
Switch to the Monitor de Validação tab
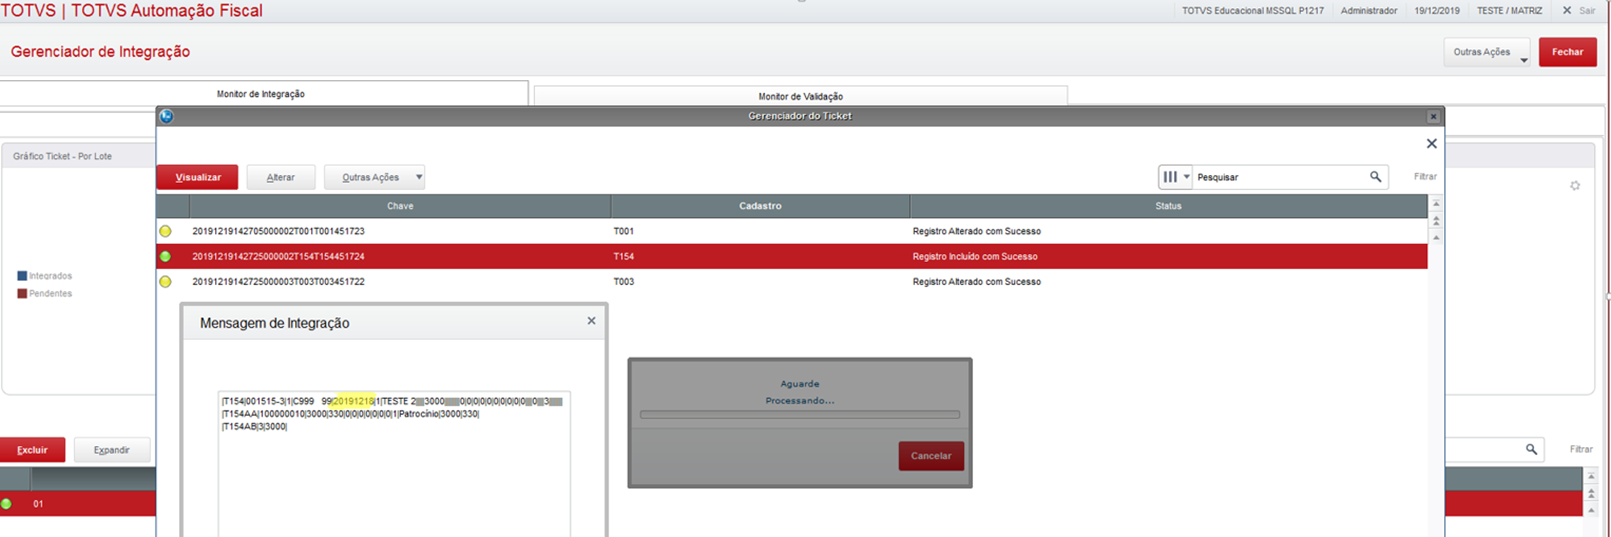pyautogui.click(x=801, y=97)
